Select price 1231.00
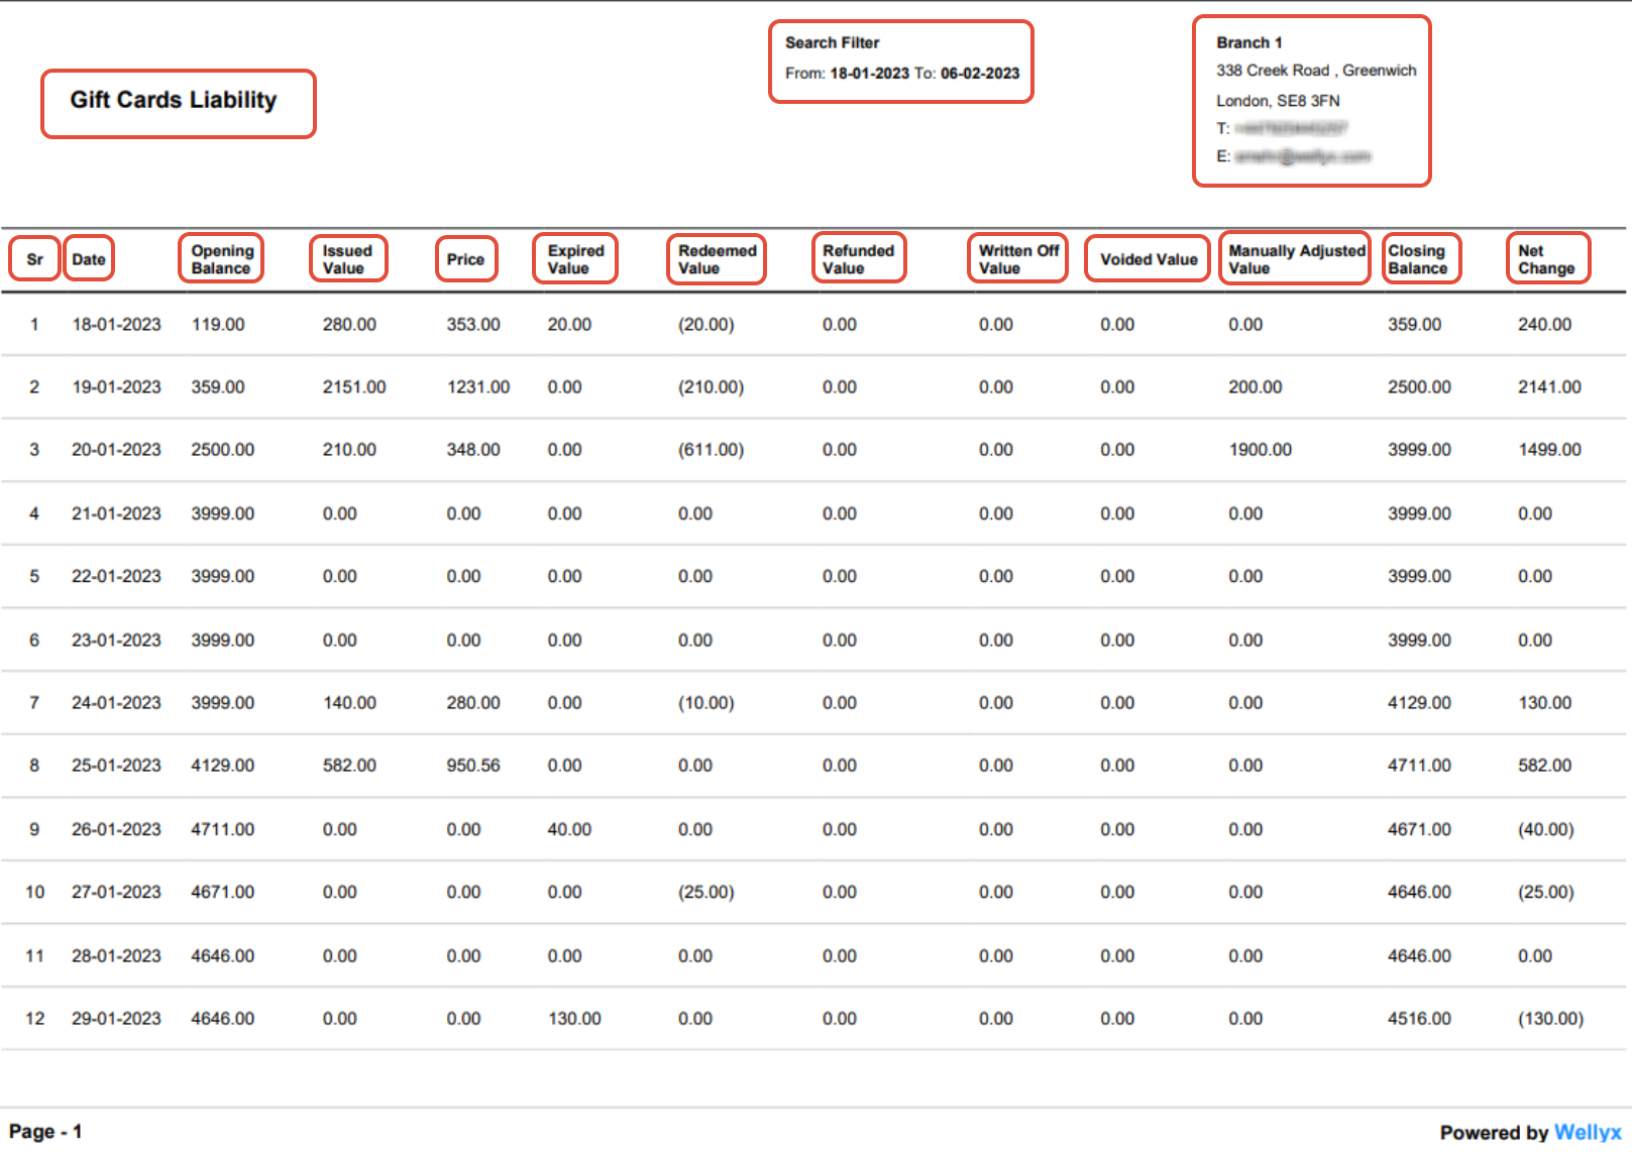The image size is (1632, 1154). pos(478,387)
